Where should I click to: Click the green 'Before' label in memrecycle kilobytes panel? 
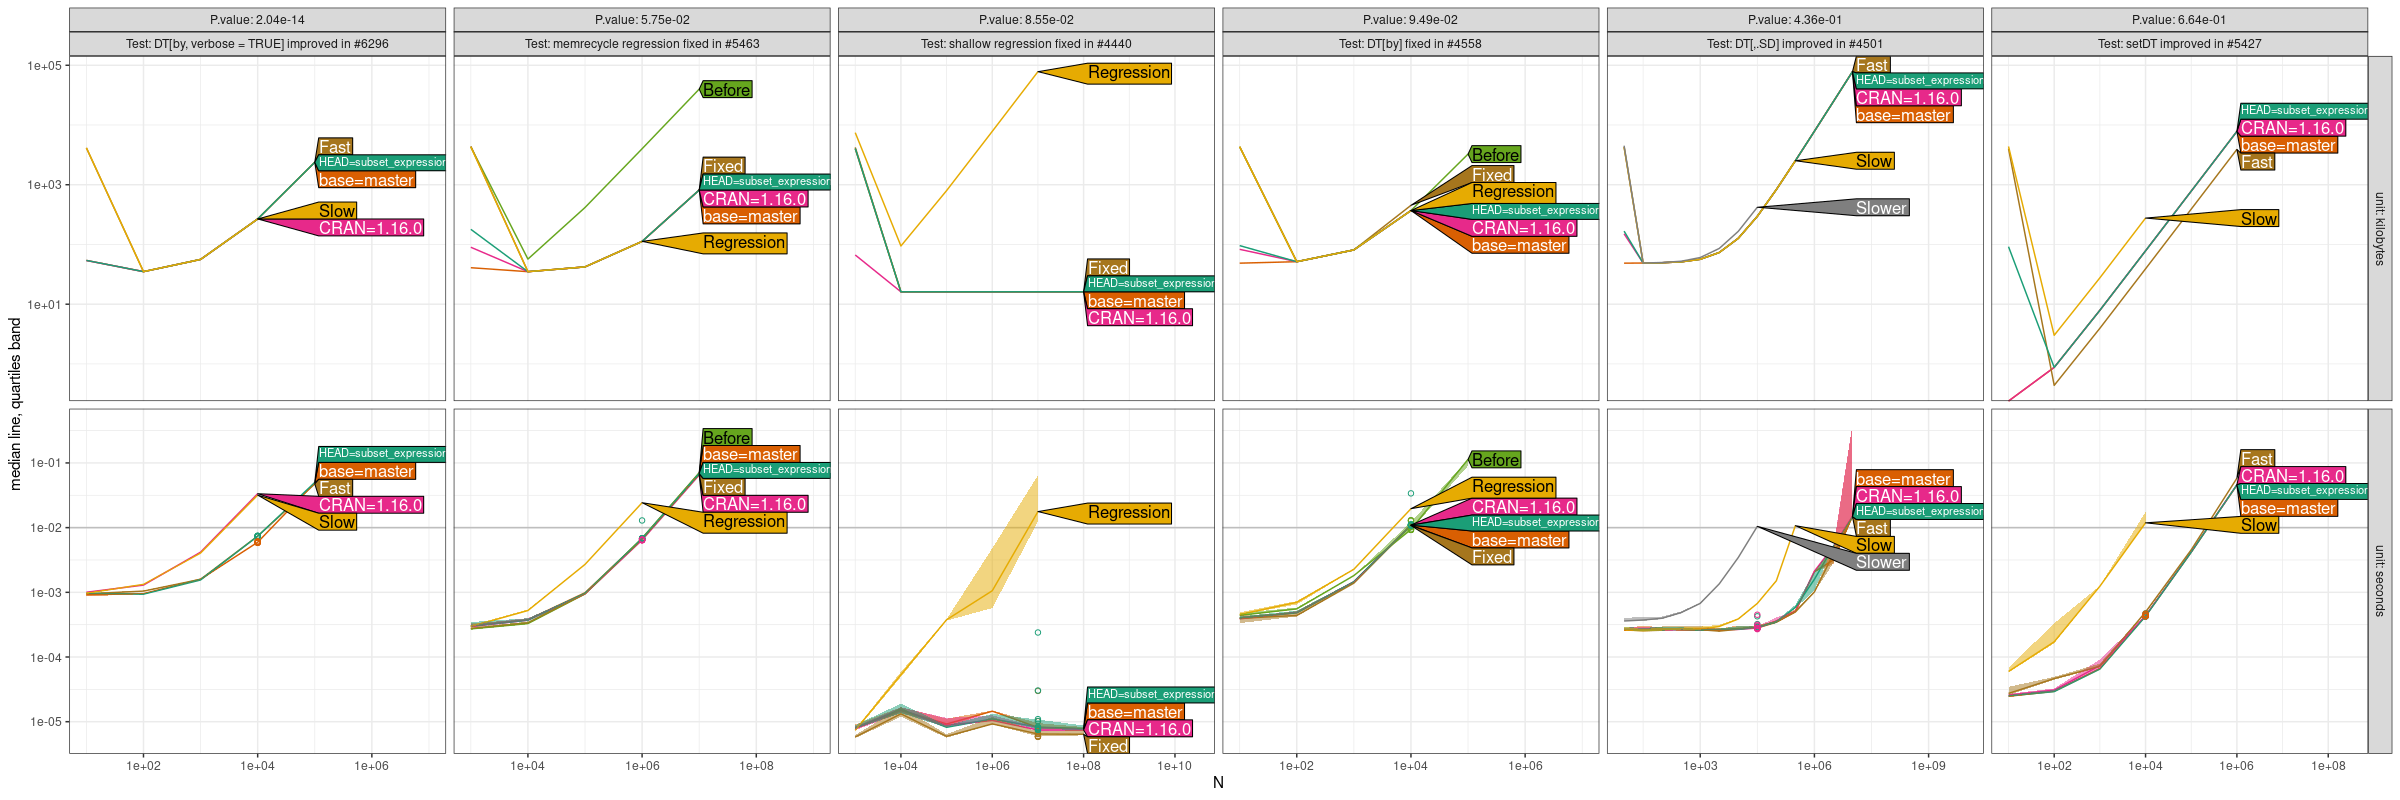726,90
